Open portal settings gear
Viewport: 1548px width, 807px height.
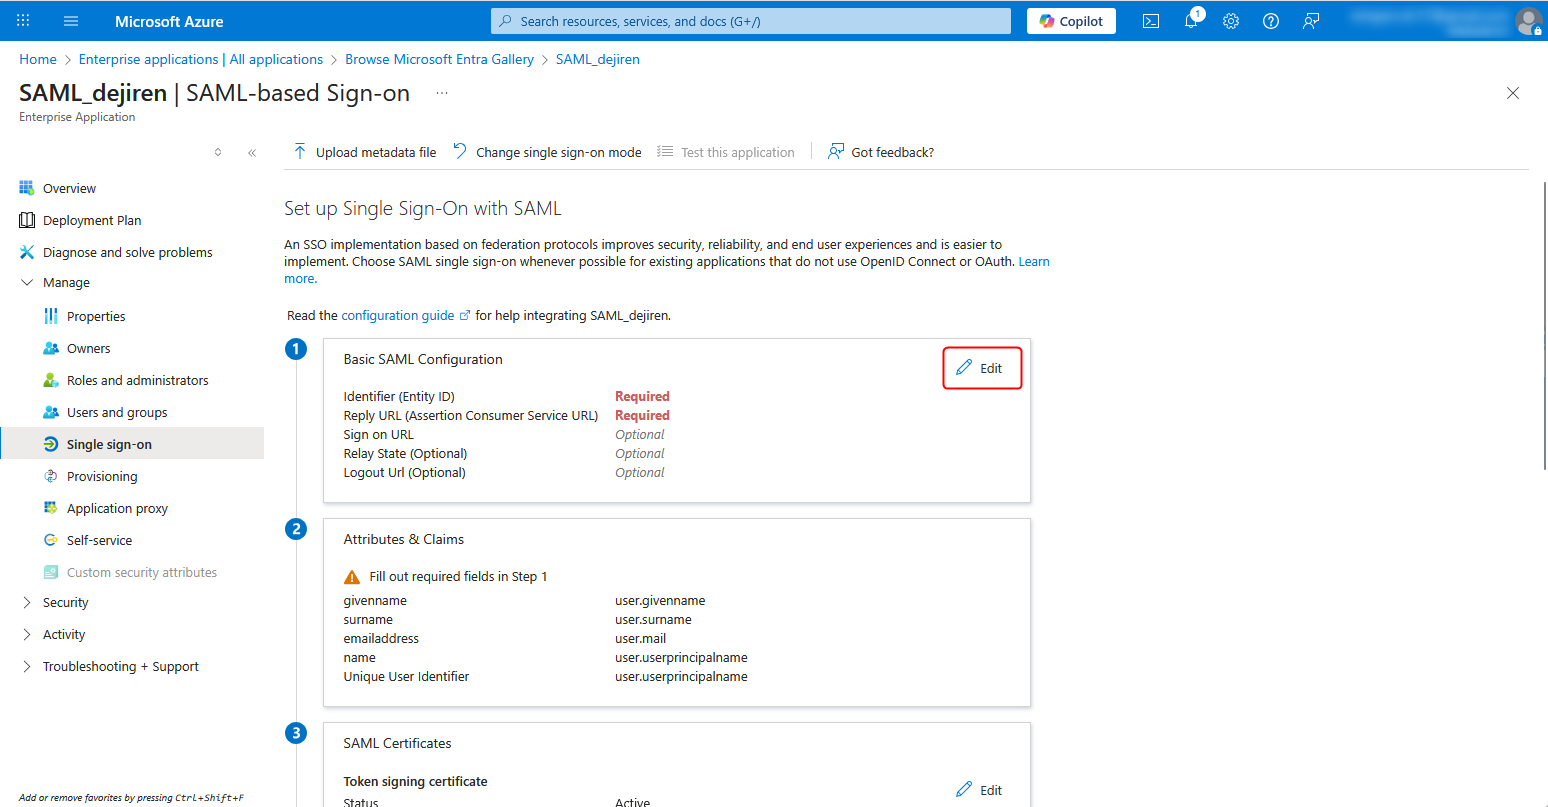tap(1231, 21)
